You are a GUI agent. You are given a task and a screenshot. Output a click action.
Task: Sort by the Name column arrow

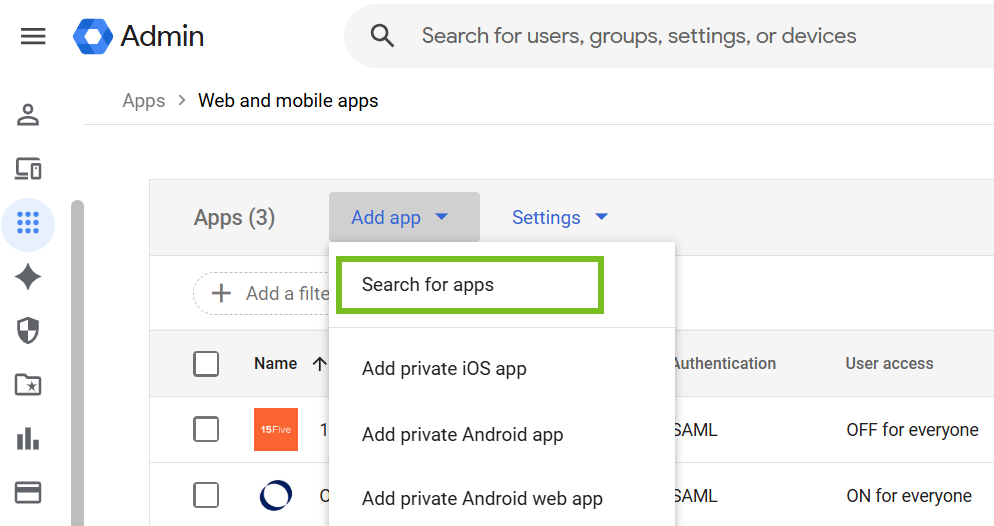(320, 364)
